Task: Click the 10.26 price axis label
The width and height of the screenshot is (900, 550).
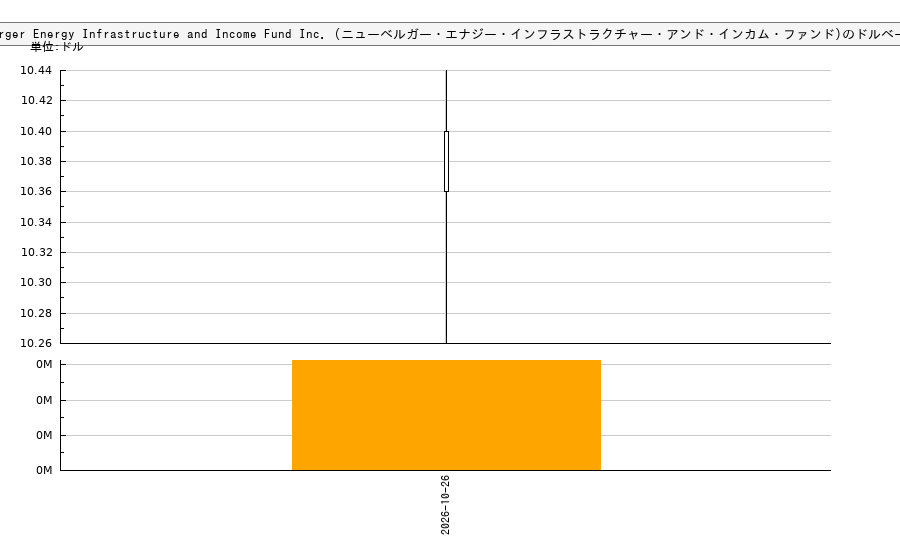Action: [36, 343]
